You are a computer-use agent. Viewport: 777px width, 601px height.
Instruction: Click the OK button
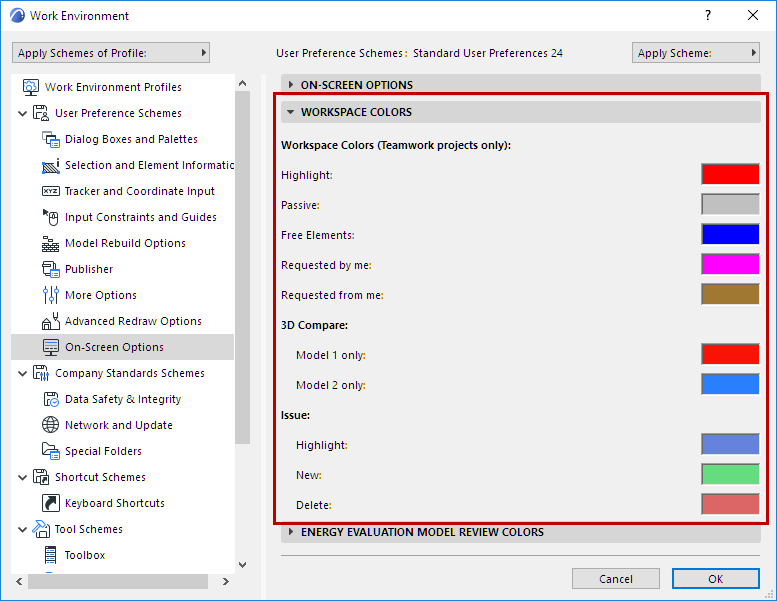(x=716, y=579)
